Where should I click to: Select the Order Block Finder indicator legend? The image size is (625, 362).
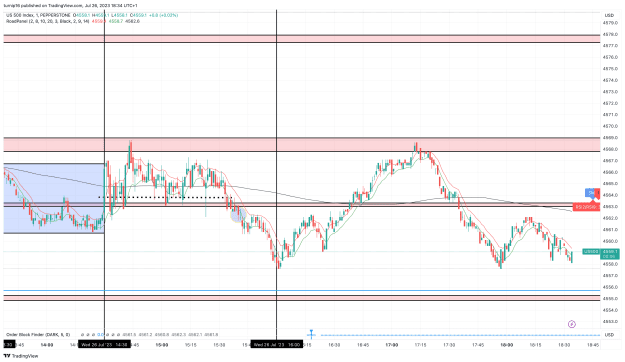(38, 334)
